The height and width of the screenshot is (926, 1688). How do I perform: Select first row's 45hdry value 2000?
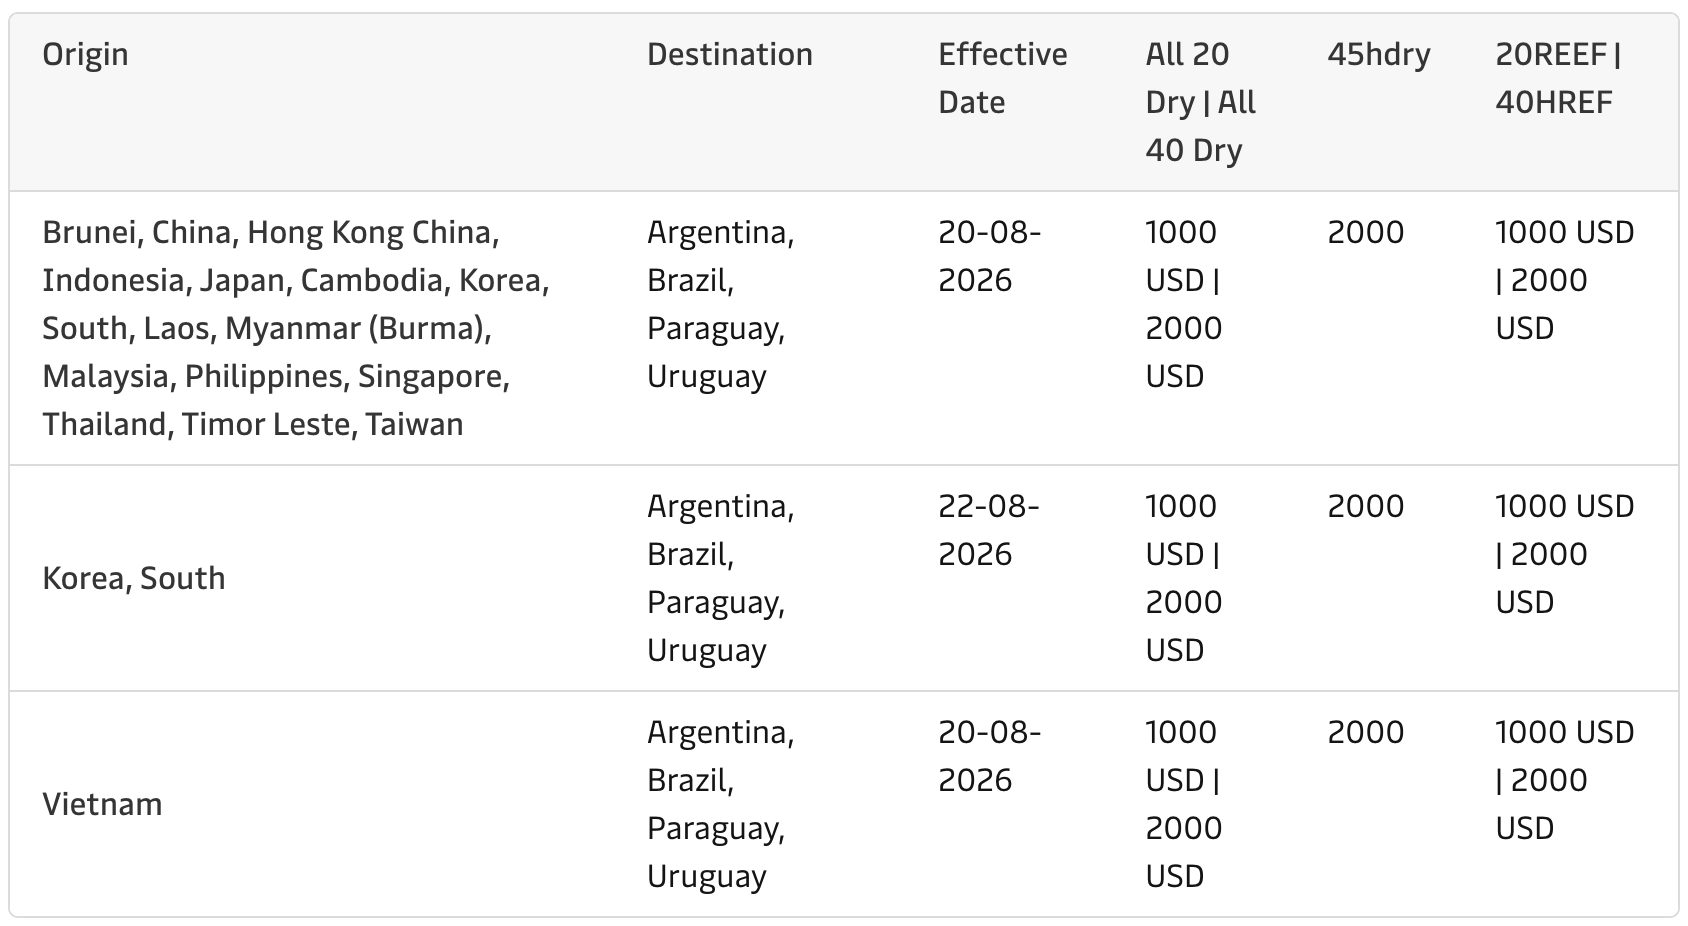click(x=1365, y=232)
